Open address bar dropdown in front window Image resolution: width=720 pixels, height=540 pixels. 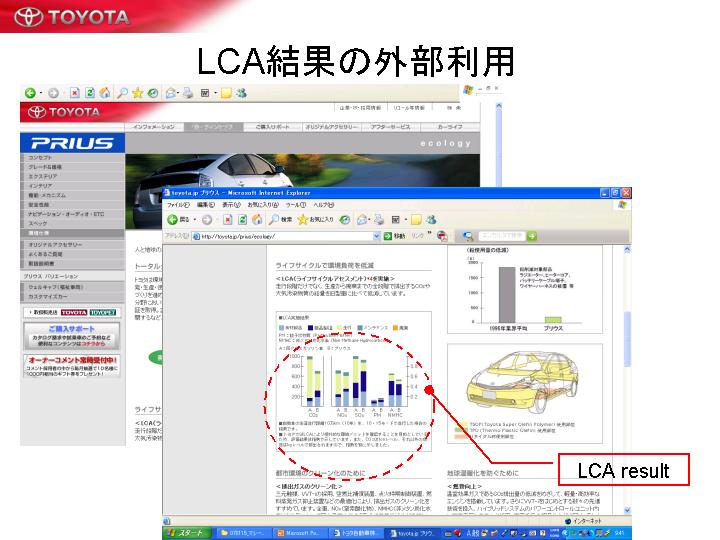[377, 236]
